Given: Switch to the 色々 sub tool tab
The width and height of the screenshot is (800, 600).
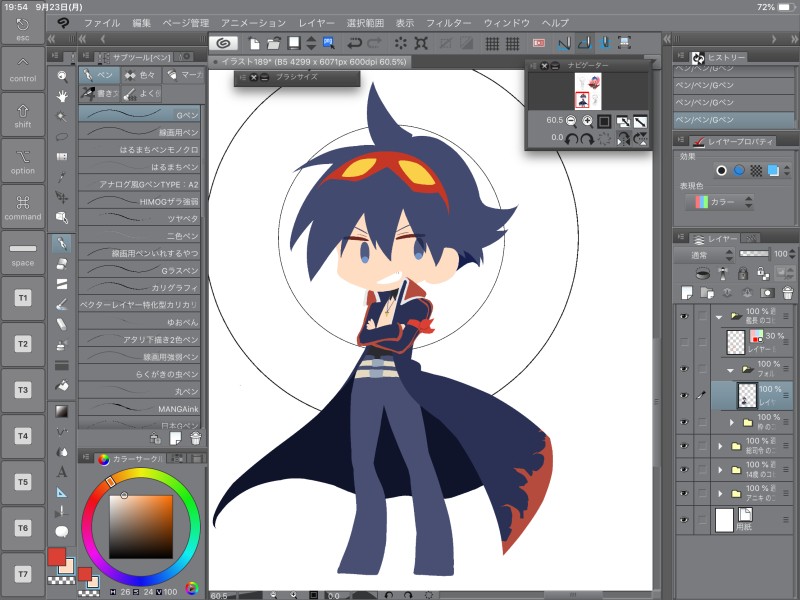Looking at the screenshot, I should coord(141,75).
